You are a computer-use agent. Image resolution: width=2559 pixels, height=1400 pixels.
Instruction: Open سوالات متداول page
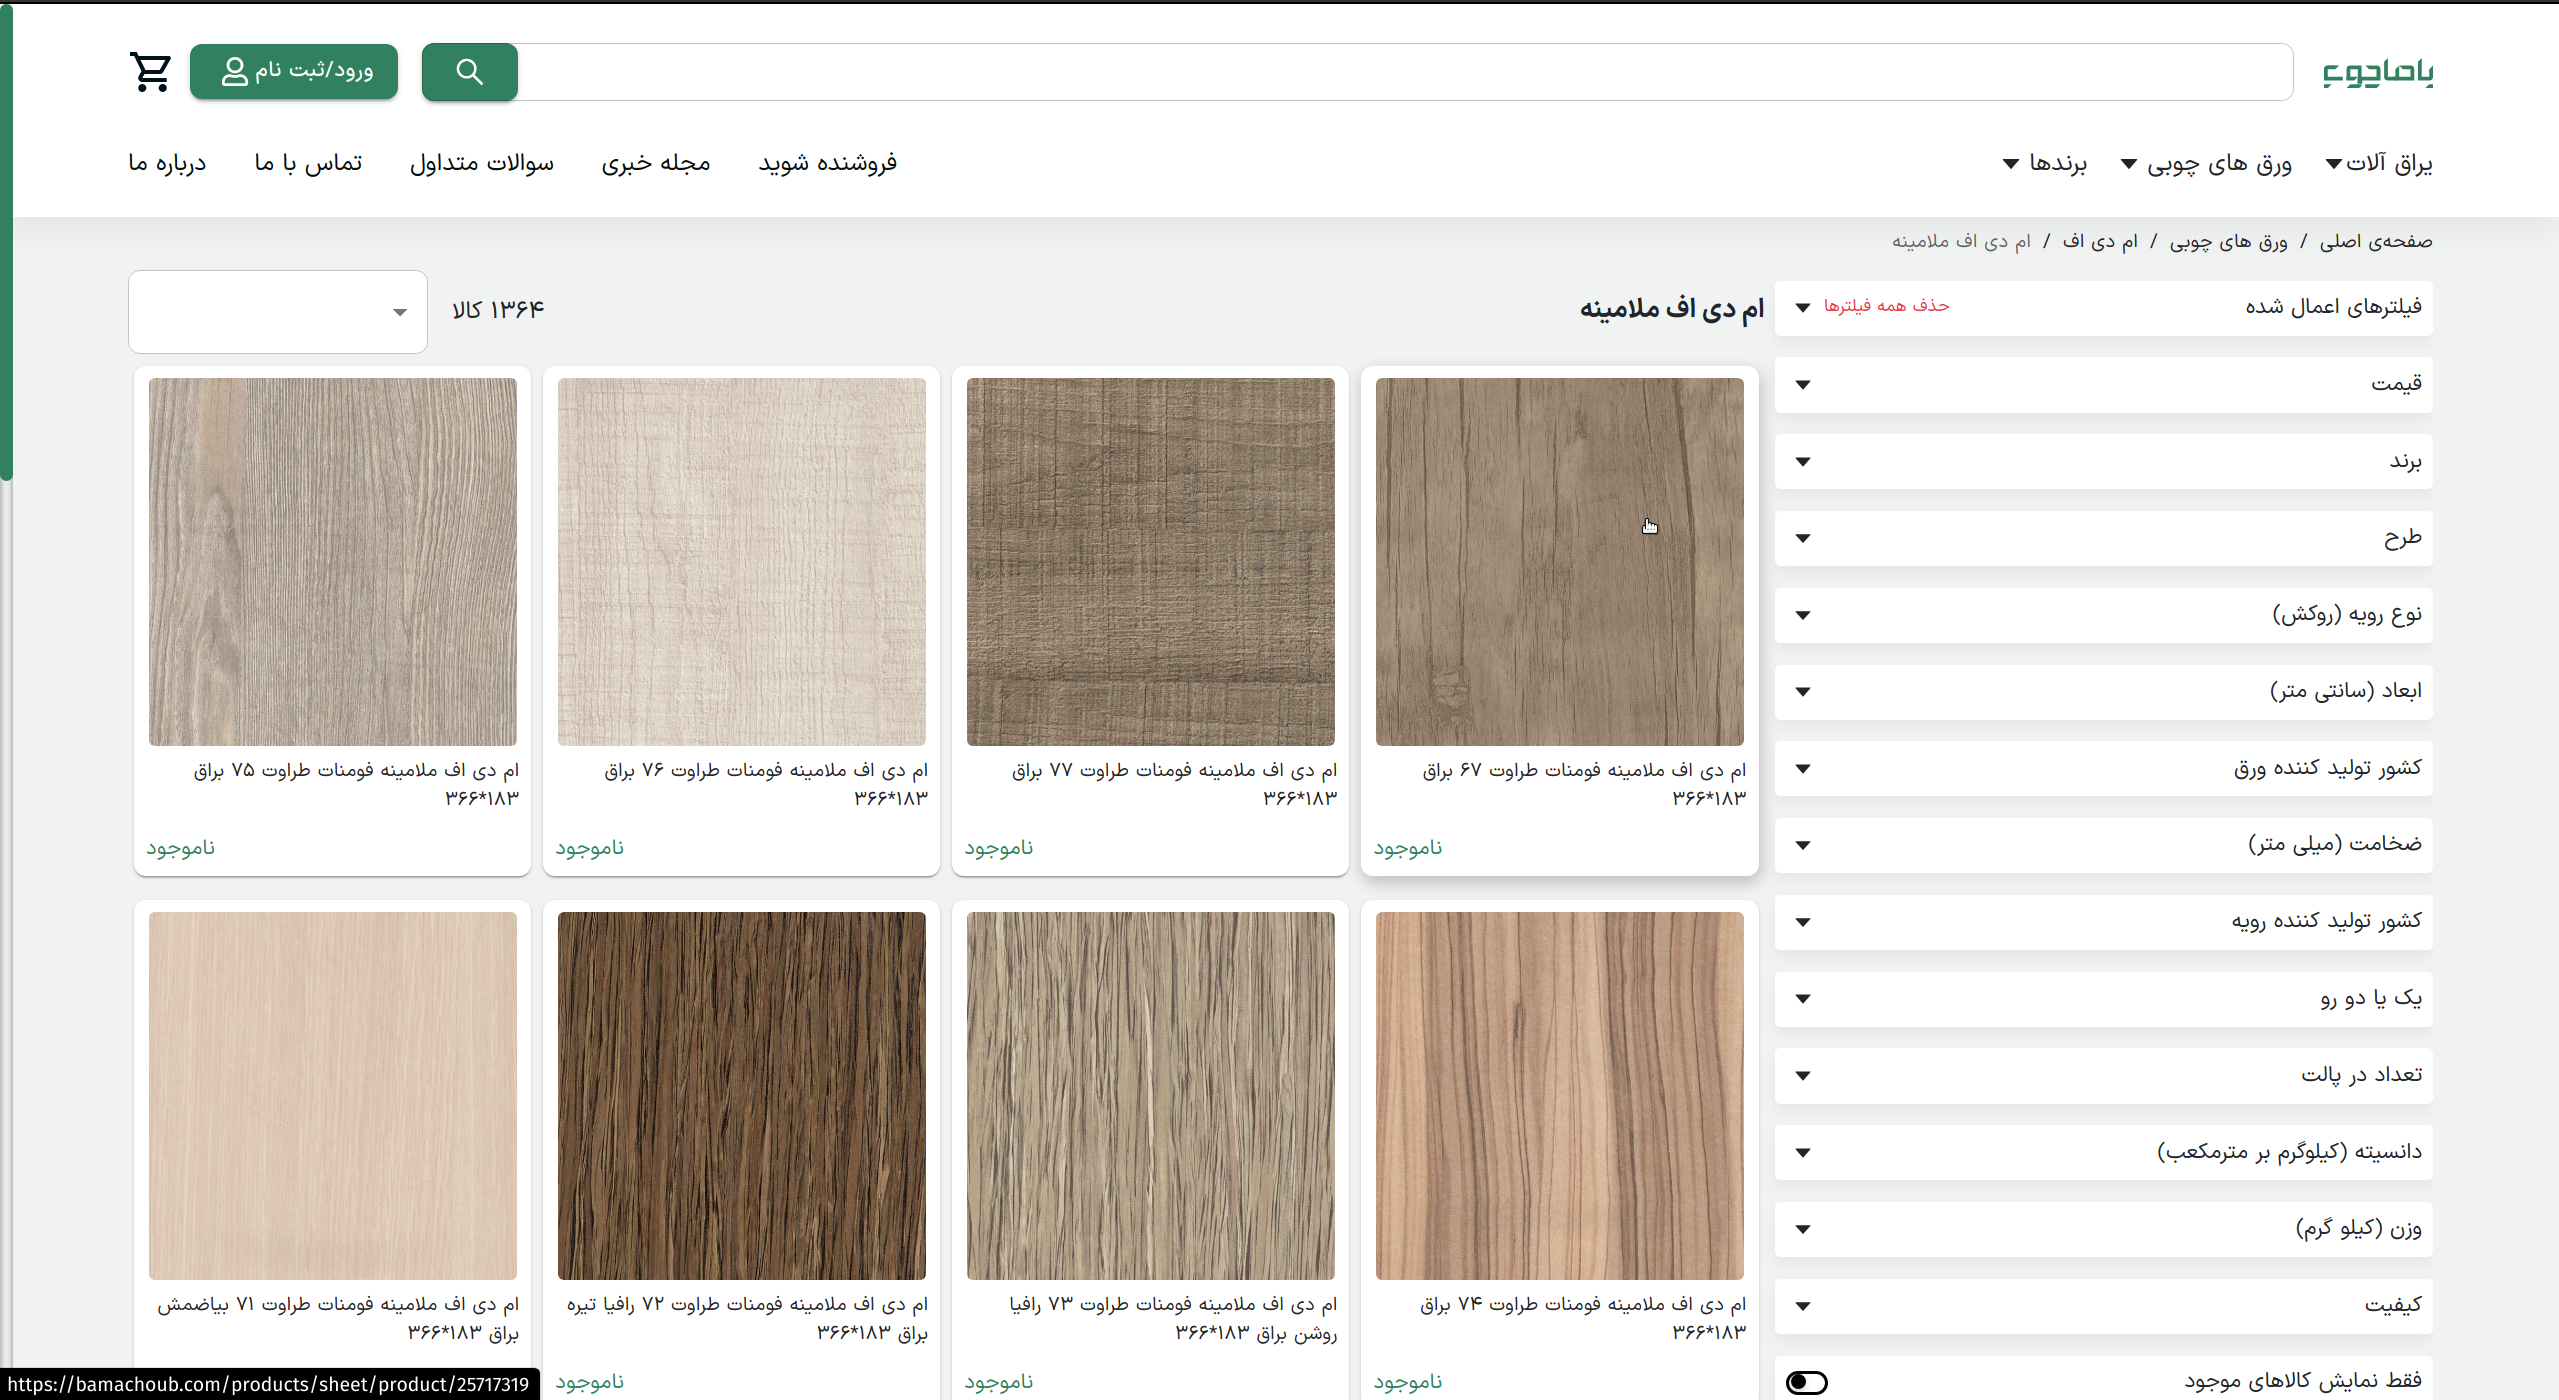pyautogui.click(x=482, y=163)
